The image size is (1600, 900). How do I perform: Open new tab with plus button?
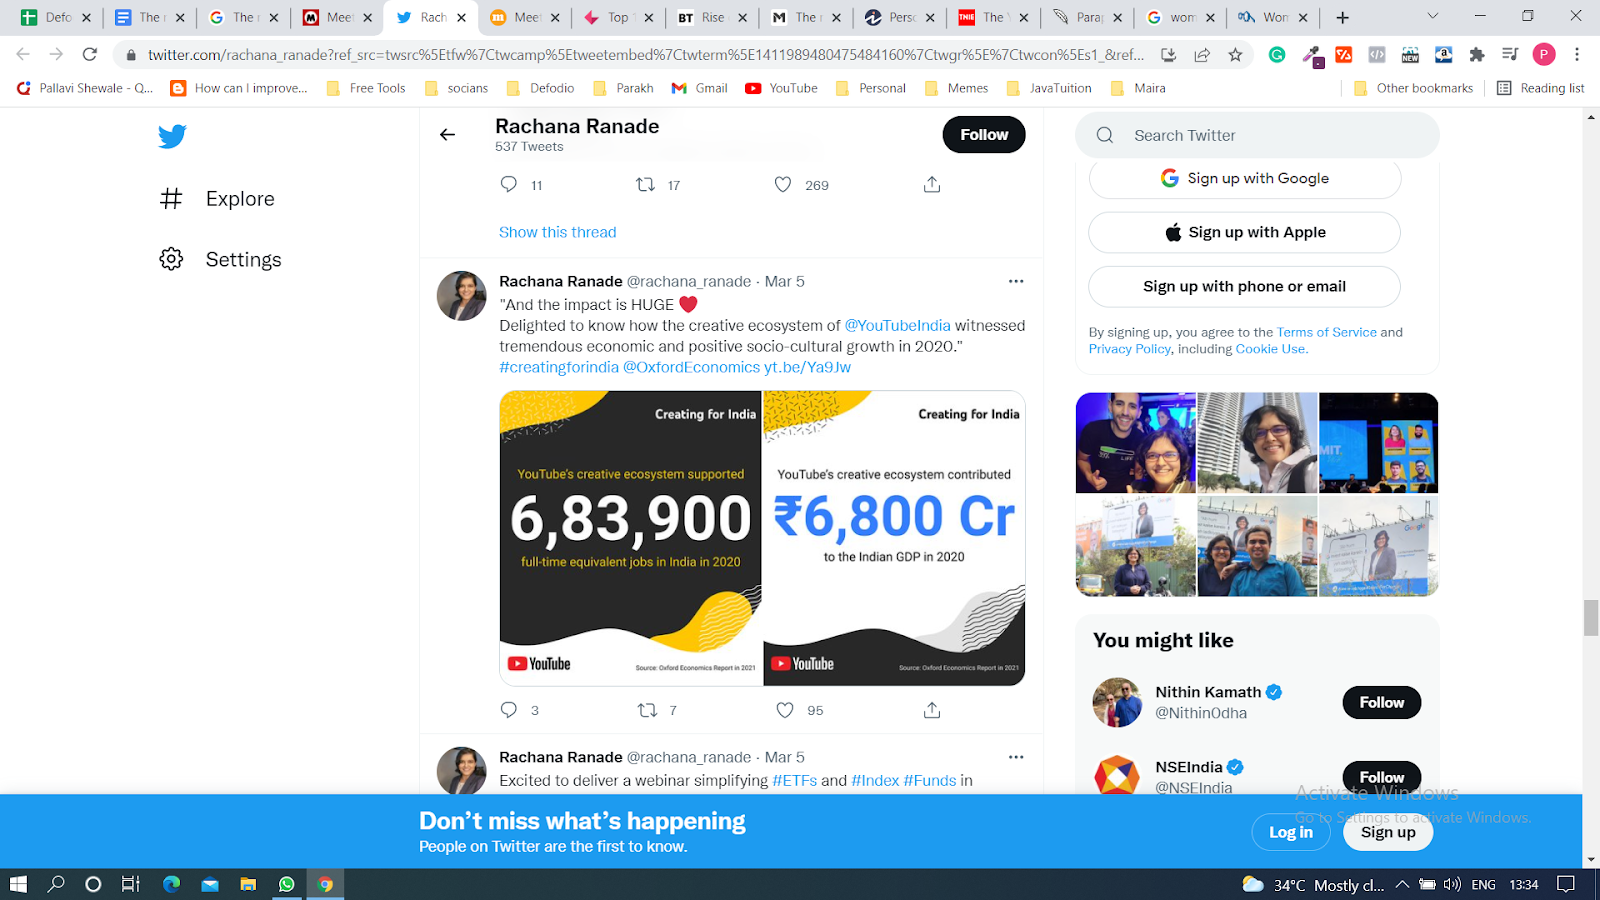[x=1343, y=17]
